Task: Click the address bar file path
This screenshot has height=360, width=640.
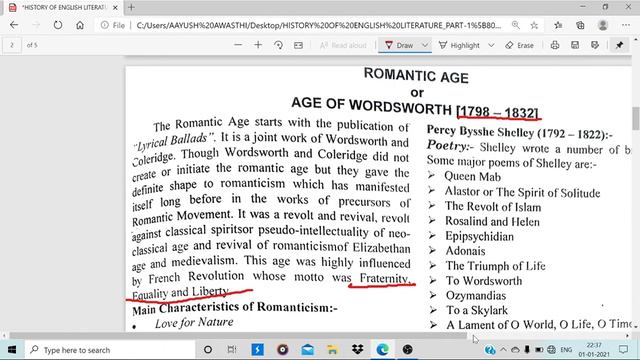Action: click(318, 25)
